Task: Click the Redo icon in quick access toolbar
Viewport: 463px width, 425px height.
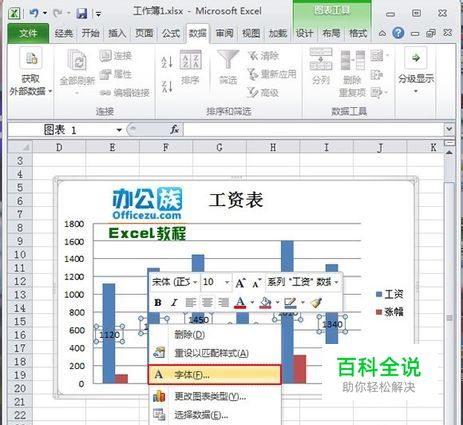Action: (x=58, y=13)
